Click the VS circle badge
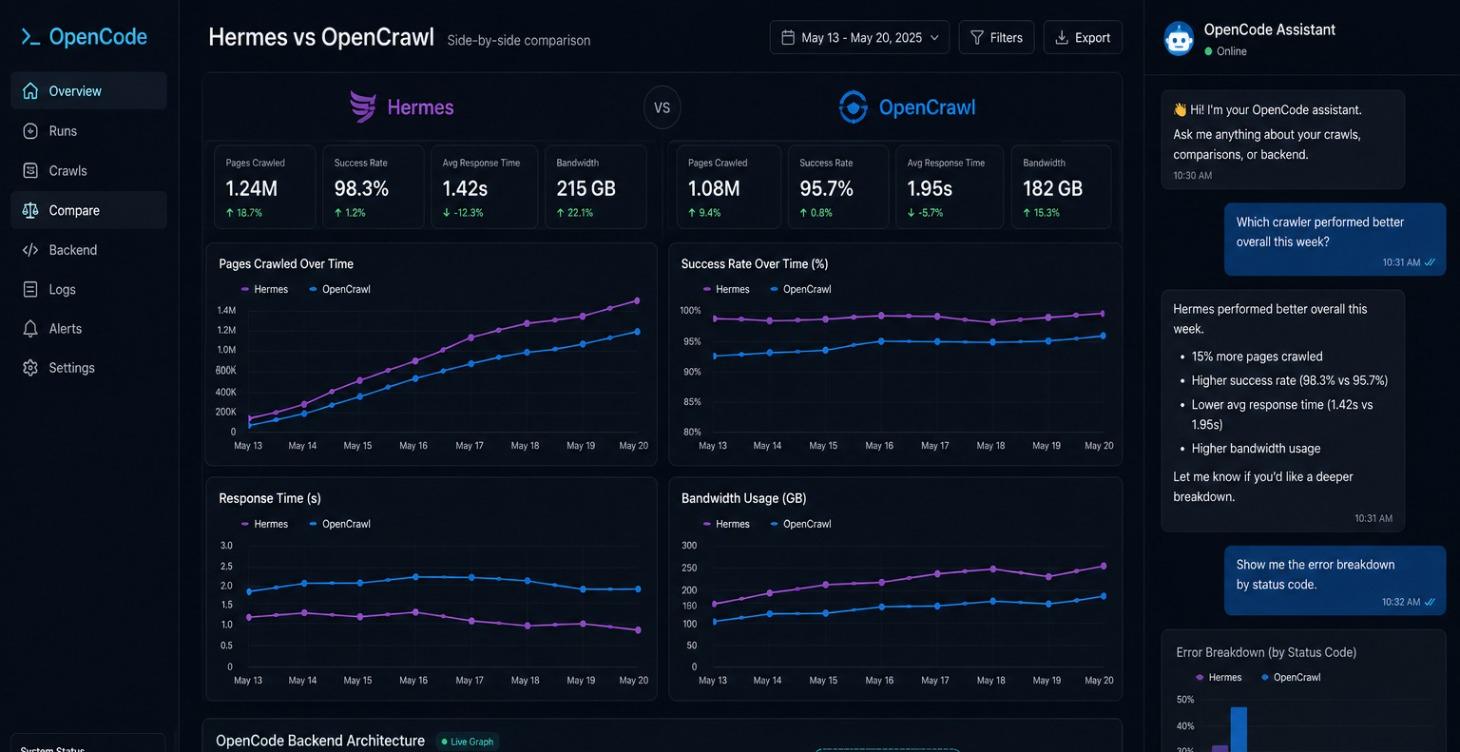Screen dimensions: 1460x752 point(662,107)
